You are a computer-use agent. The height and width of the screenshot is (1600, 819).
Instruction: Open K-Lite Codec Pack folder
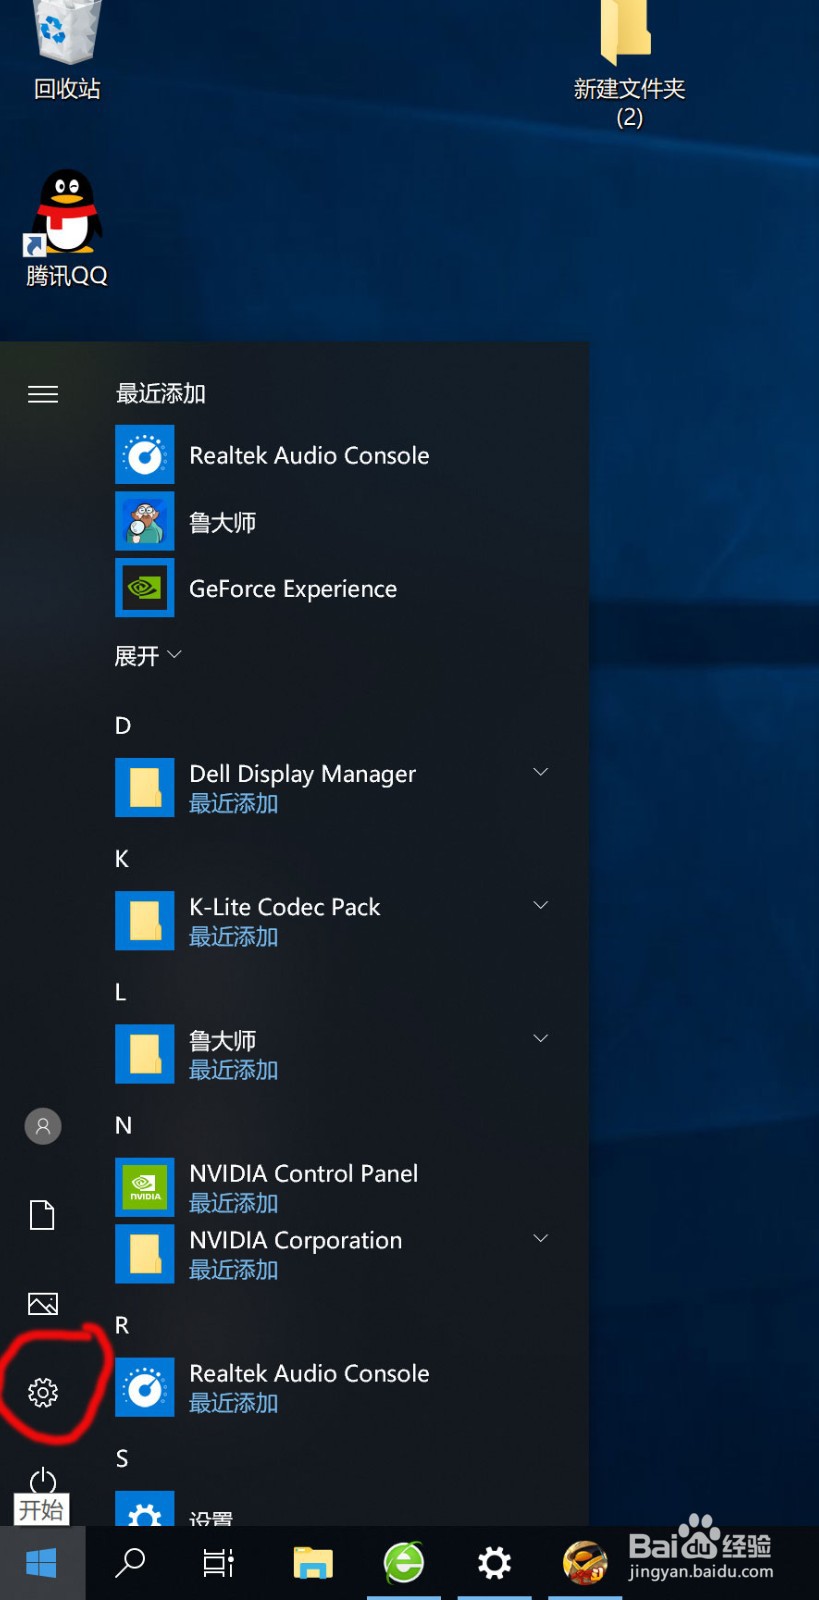tap(330, 921)
